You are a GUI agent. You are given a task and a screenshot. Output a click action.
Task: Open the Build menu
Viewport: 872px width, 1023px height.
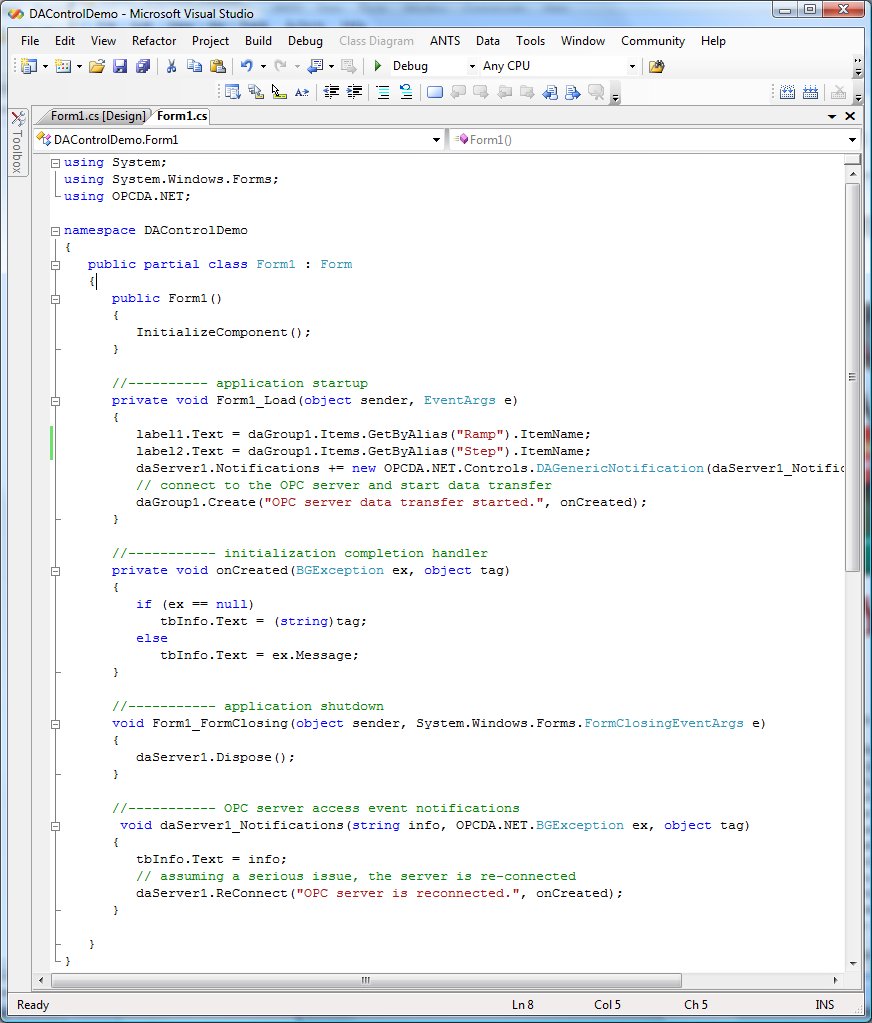[258, 40]
